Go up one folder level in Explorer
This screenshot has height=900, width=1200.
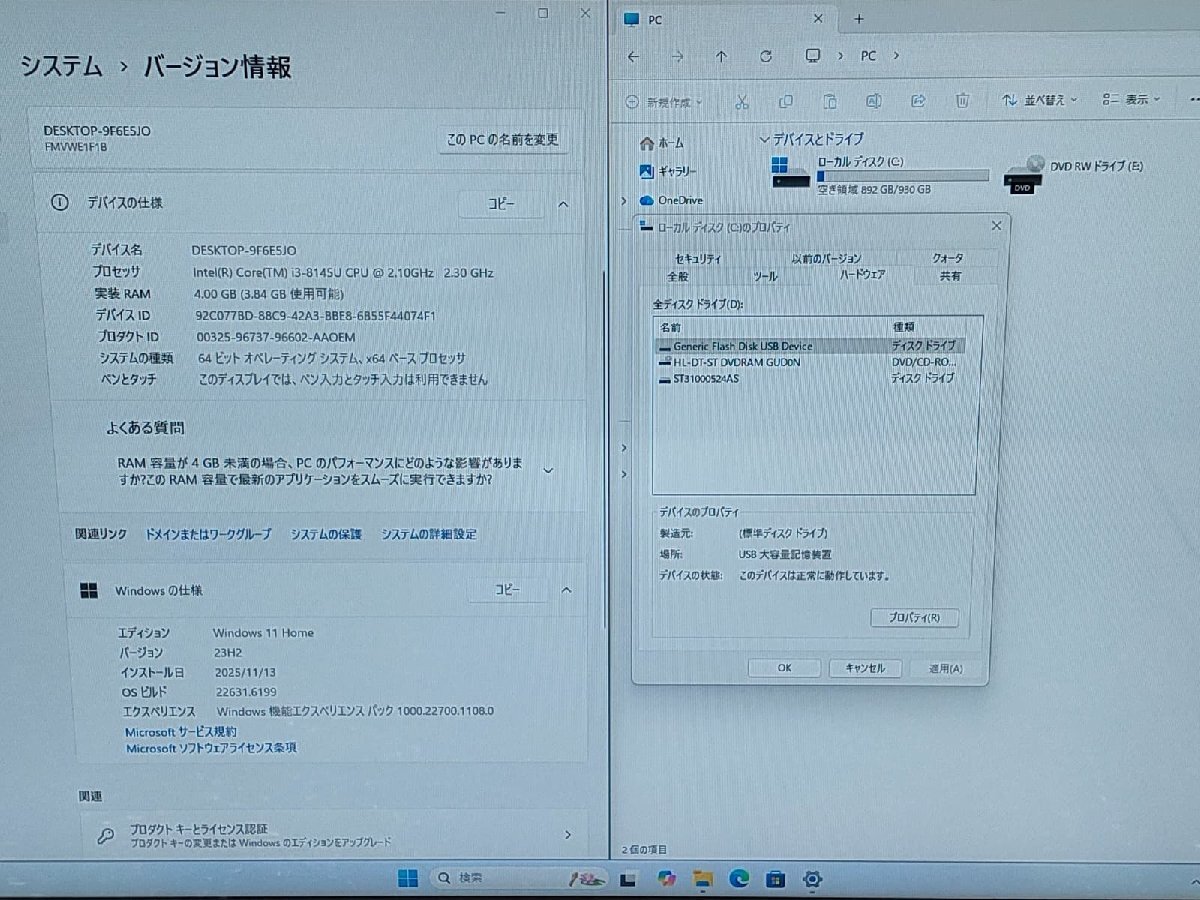click(x=721, y=57)
